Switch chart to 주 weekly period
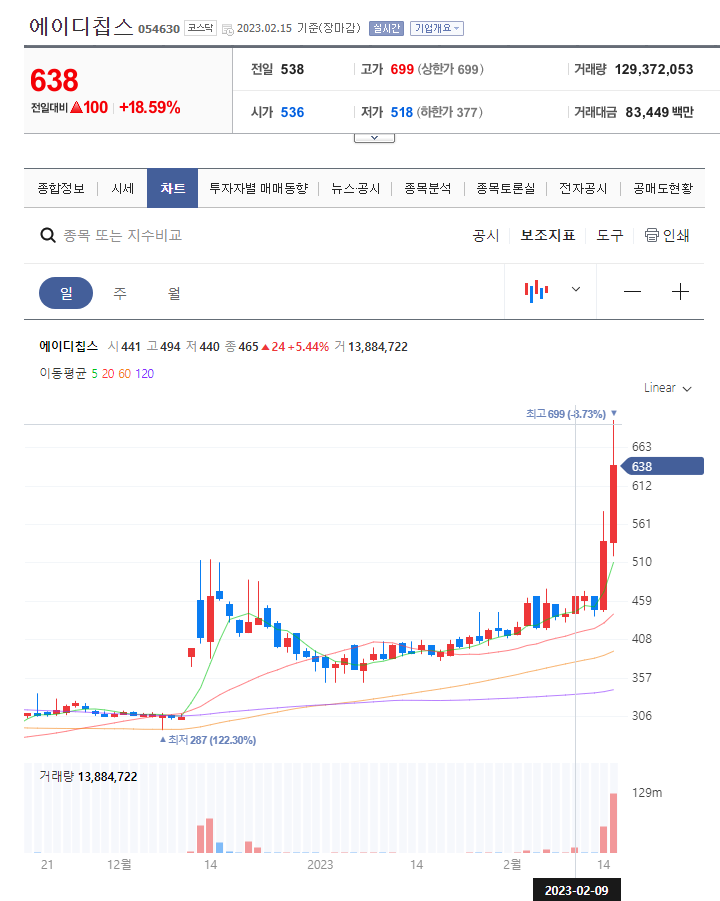 (120, 293)
